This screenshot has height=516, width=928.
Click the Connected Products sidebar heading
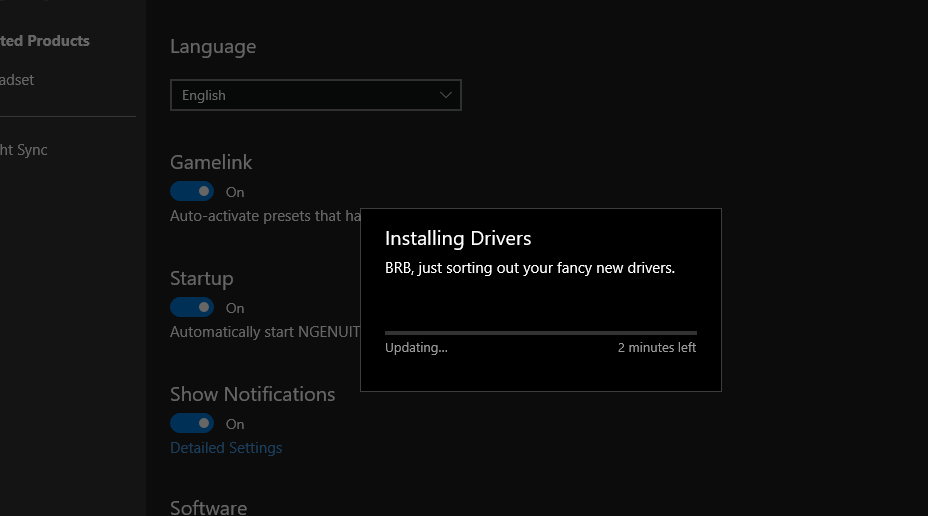(45, 41)
